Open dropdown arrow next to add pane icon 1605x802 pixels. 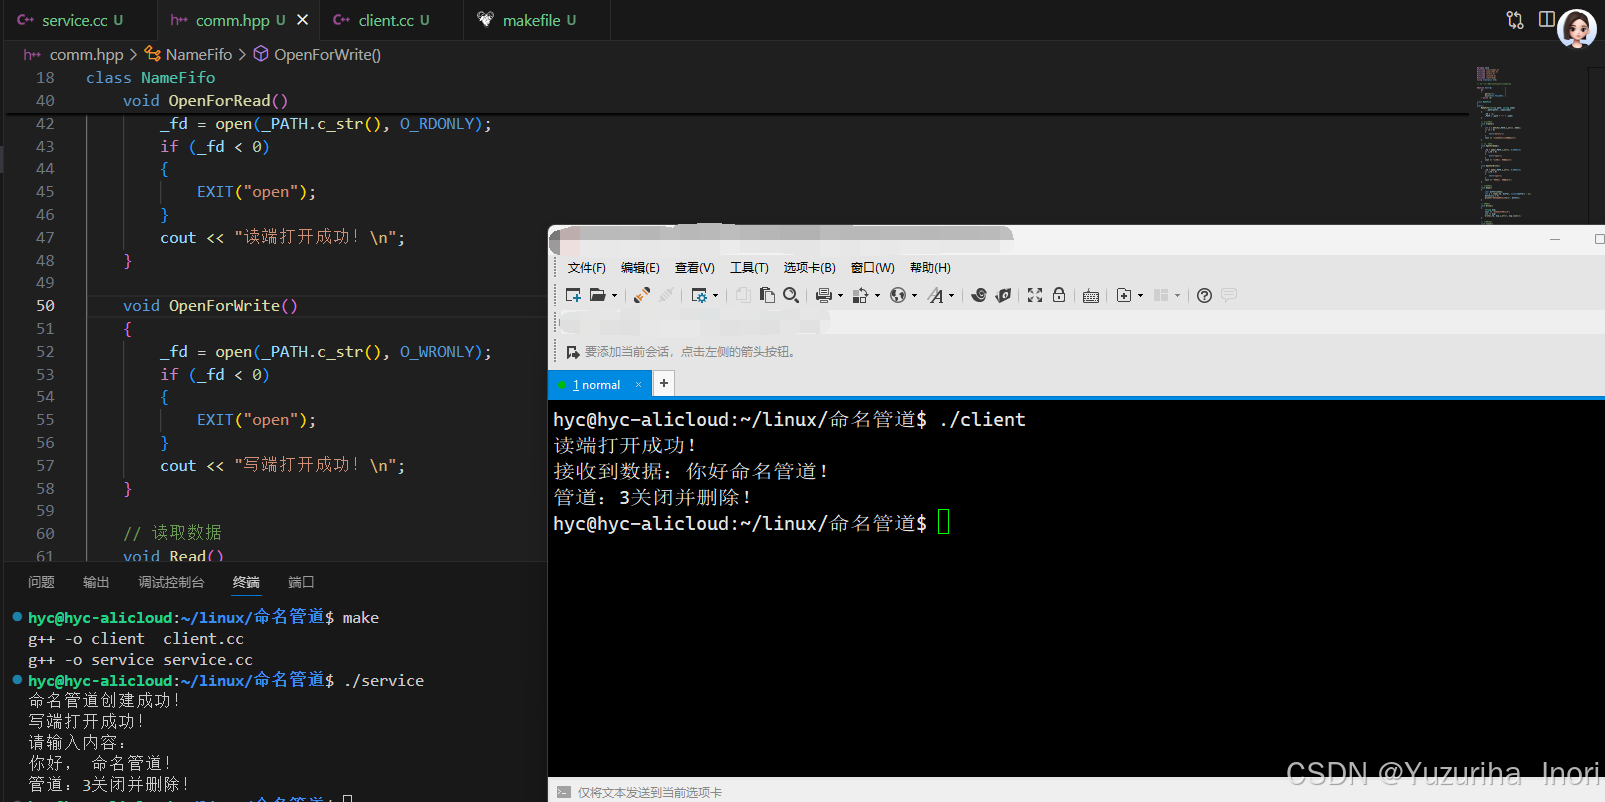(1140, 296)
